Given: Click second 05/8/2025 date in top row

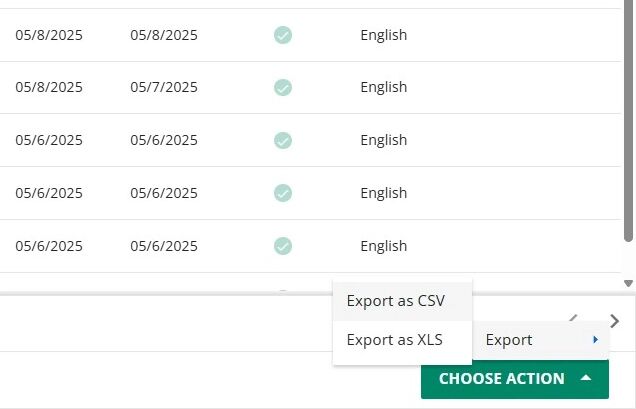Looking at the screenshot, I should (164, 35).
